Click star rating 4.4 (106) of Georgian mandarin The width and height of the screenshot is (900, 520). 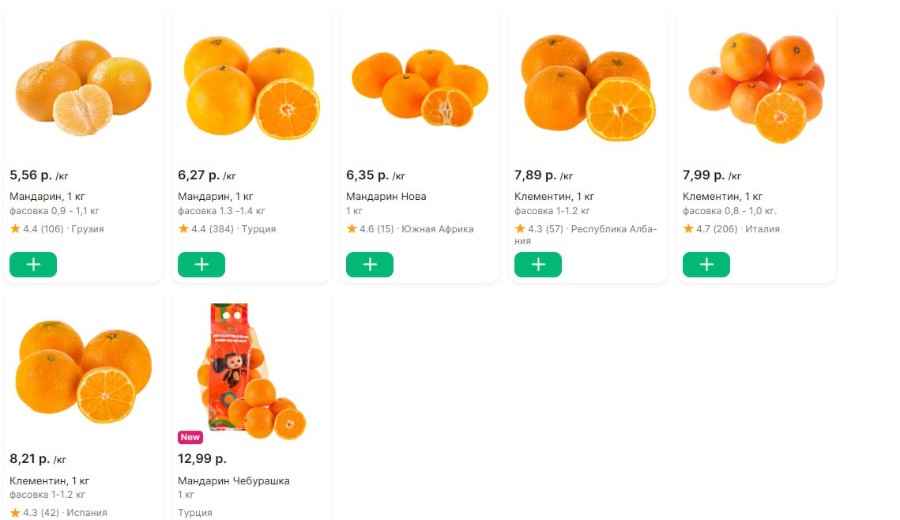36,229
